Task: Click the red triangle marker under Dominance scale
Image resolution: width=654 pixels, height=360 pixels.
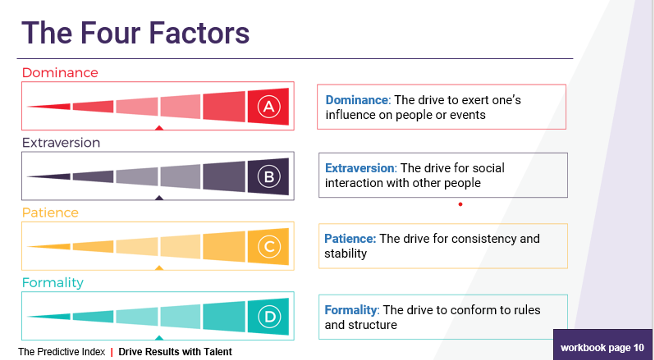Action: pos(159,128)
